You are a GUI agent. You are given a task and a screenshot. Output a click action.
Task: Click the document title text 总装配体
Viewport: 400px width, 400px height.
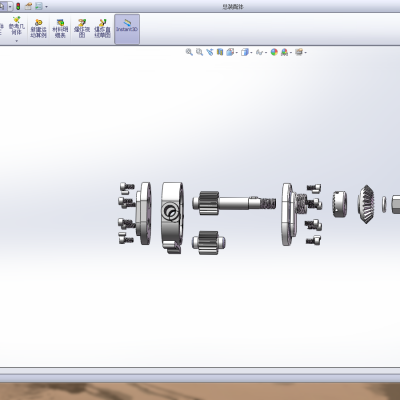tap(233, 7)
